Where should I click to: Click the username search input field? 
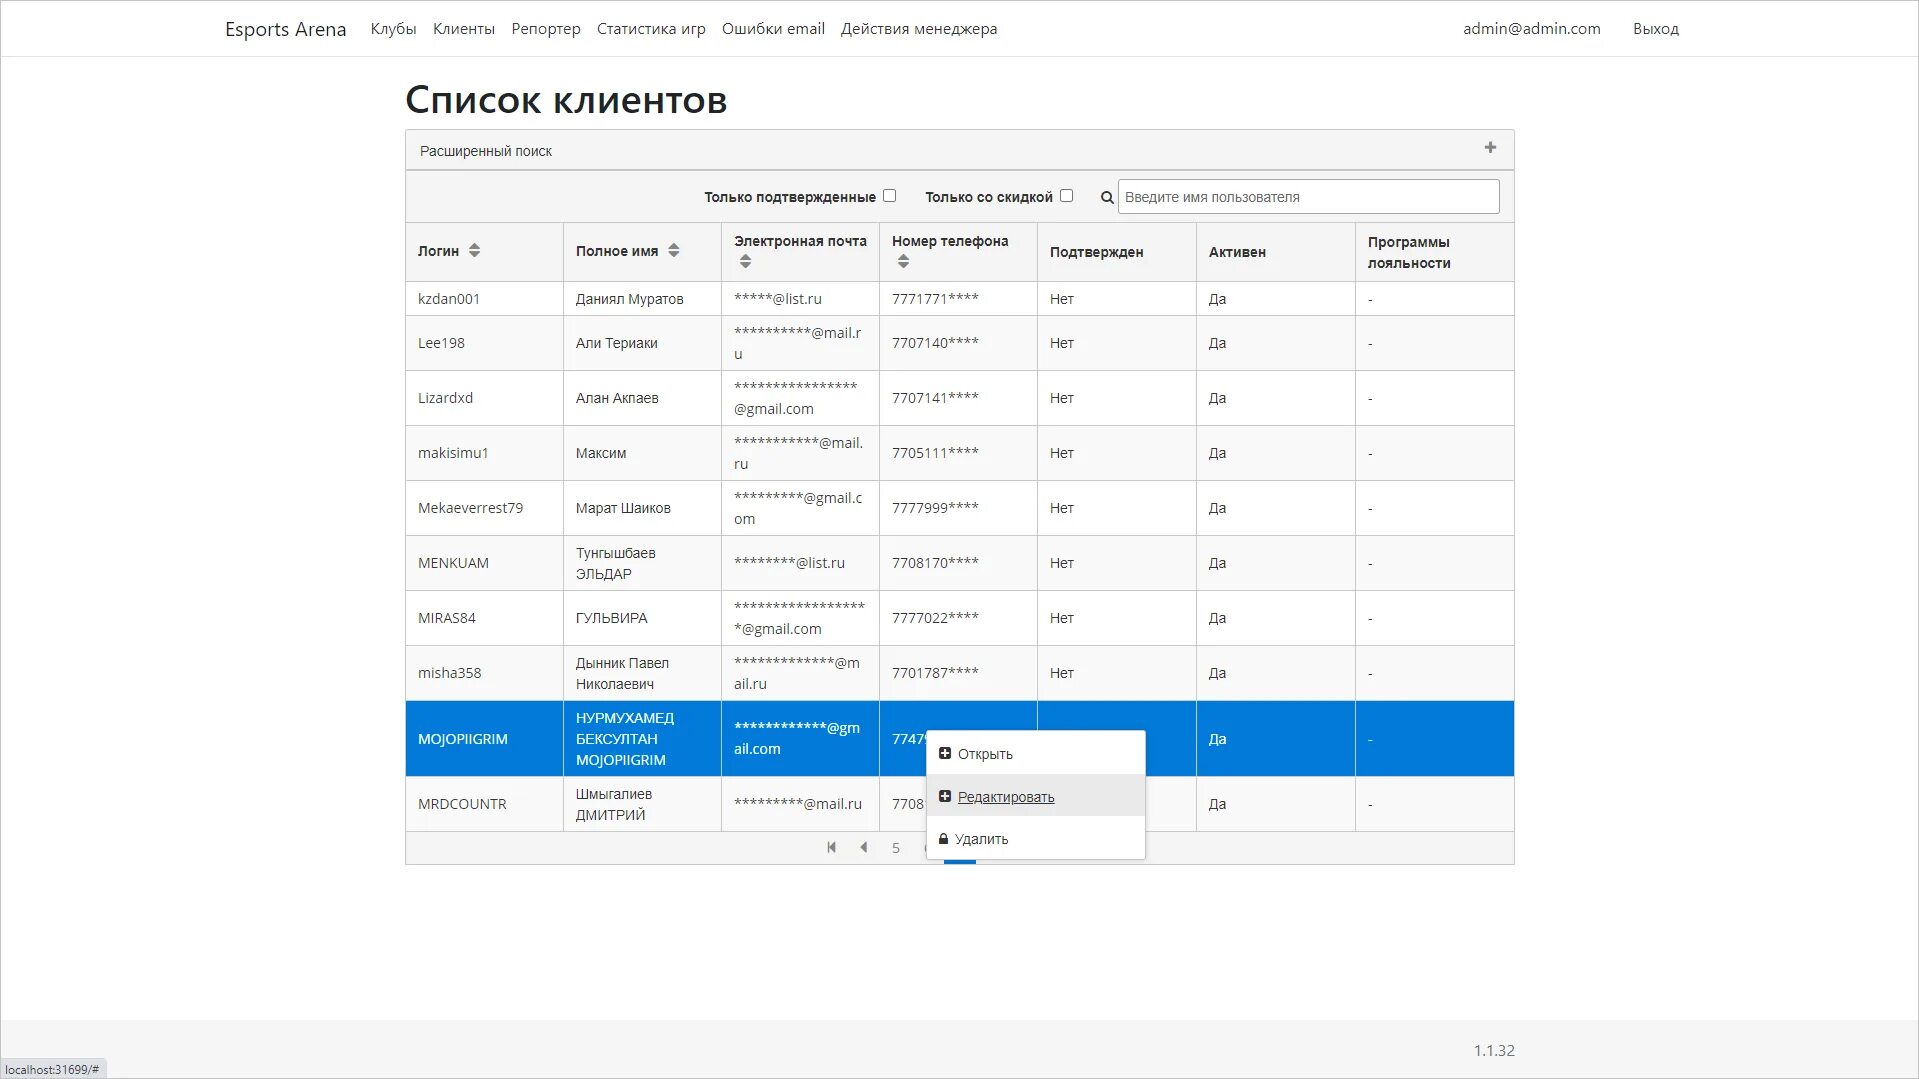click(x=1306, y=196)
